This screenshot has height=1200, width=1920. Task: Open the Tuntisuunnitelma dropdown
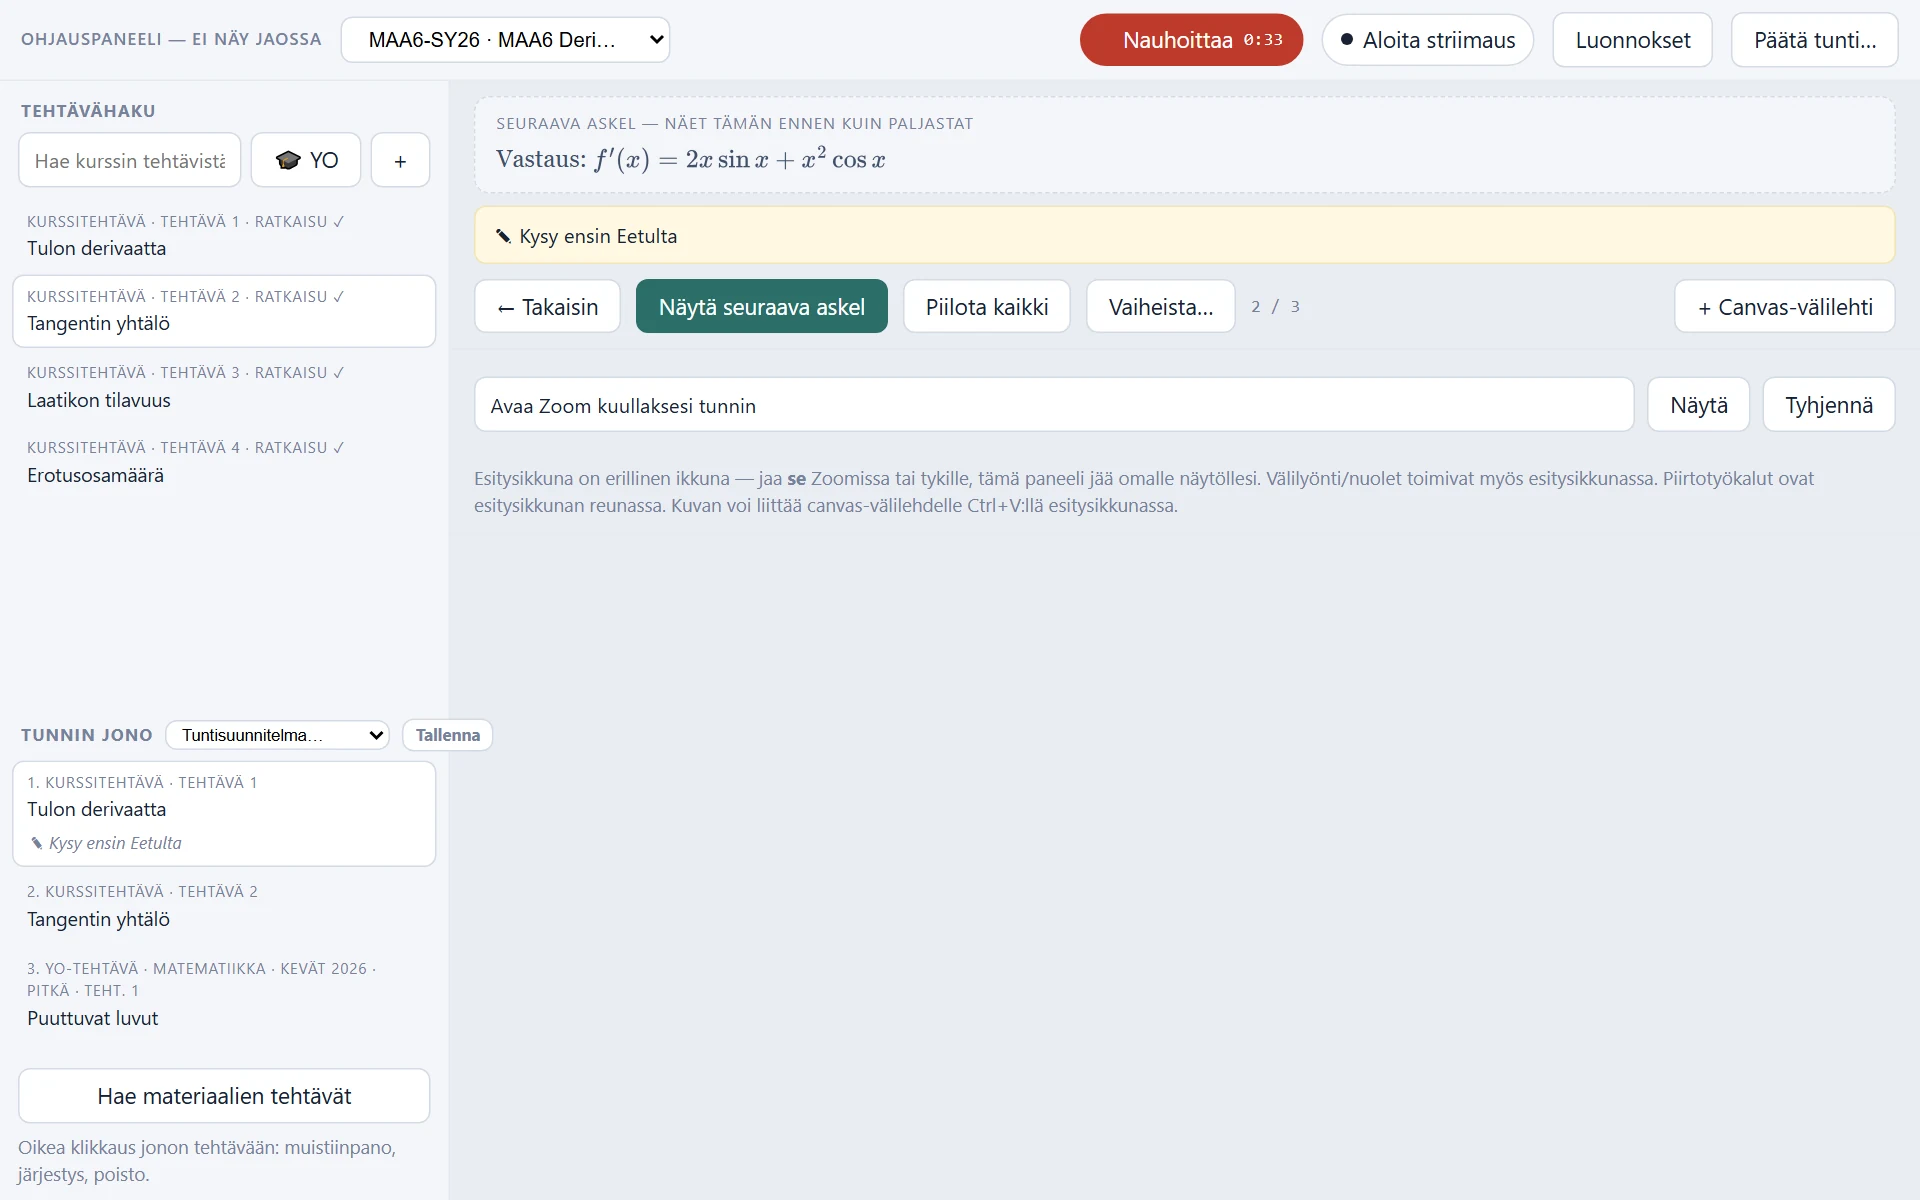point(277,735)
